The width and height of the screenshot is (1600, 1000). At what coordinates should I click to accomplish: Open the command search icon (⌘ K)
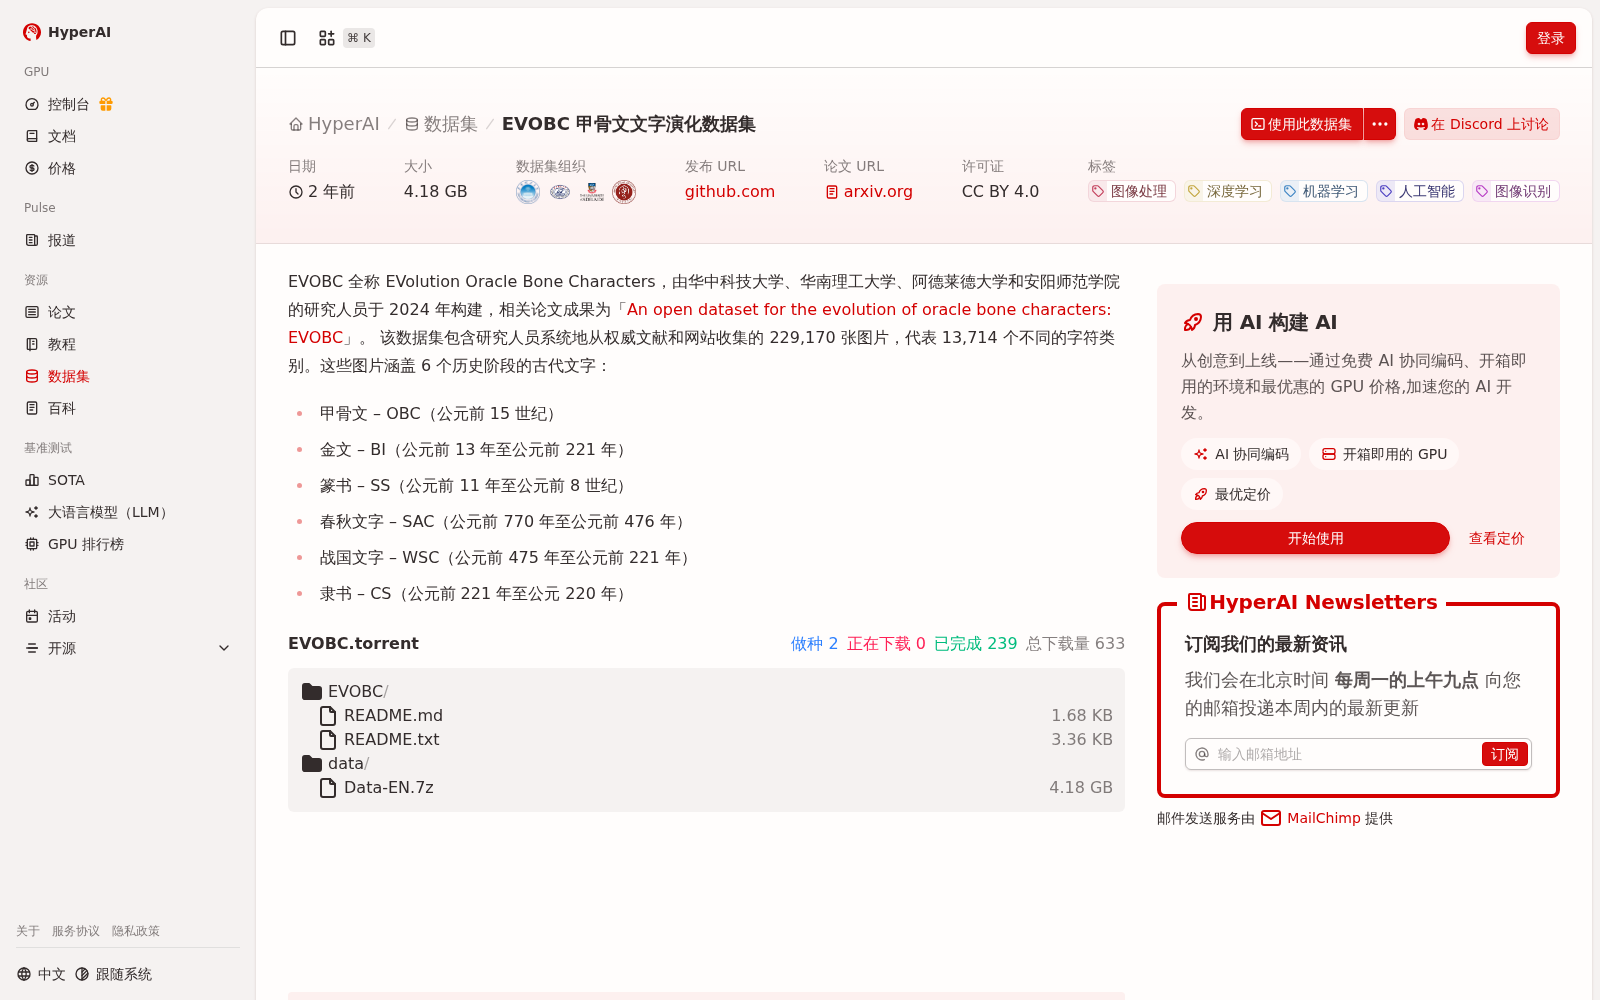point(327,38)
